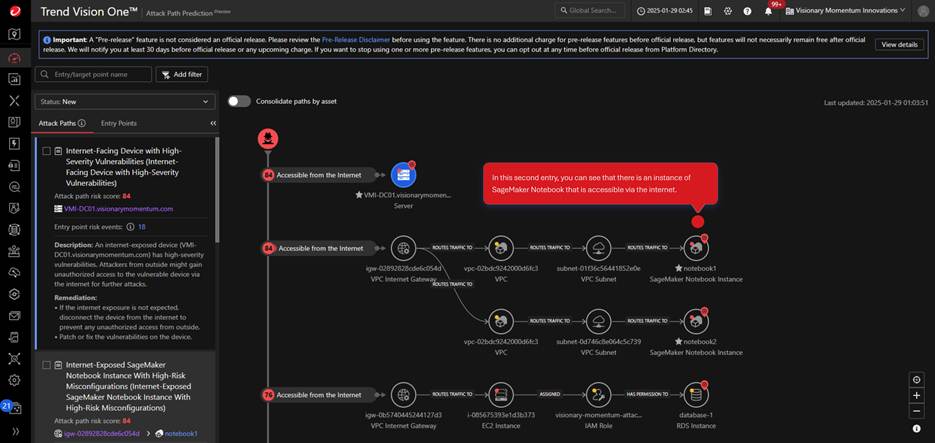The image size is (935, 443).
Task: Click the risk score 76 path badge
Action: point(268,395)
